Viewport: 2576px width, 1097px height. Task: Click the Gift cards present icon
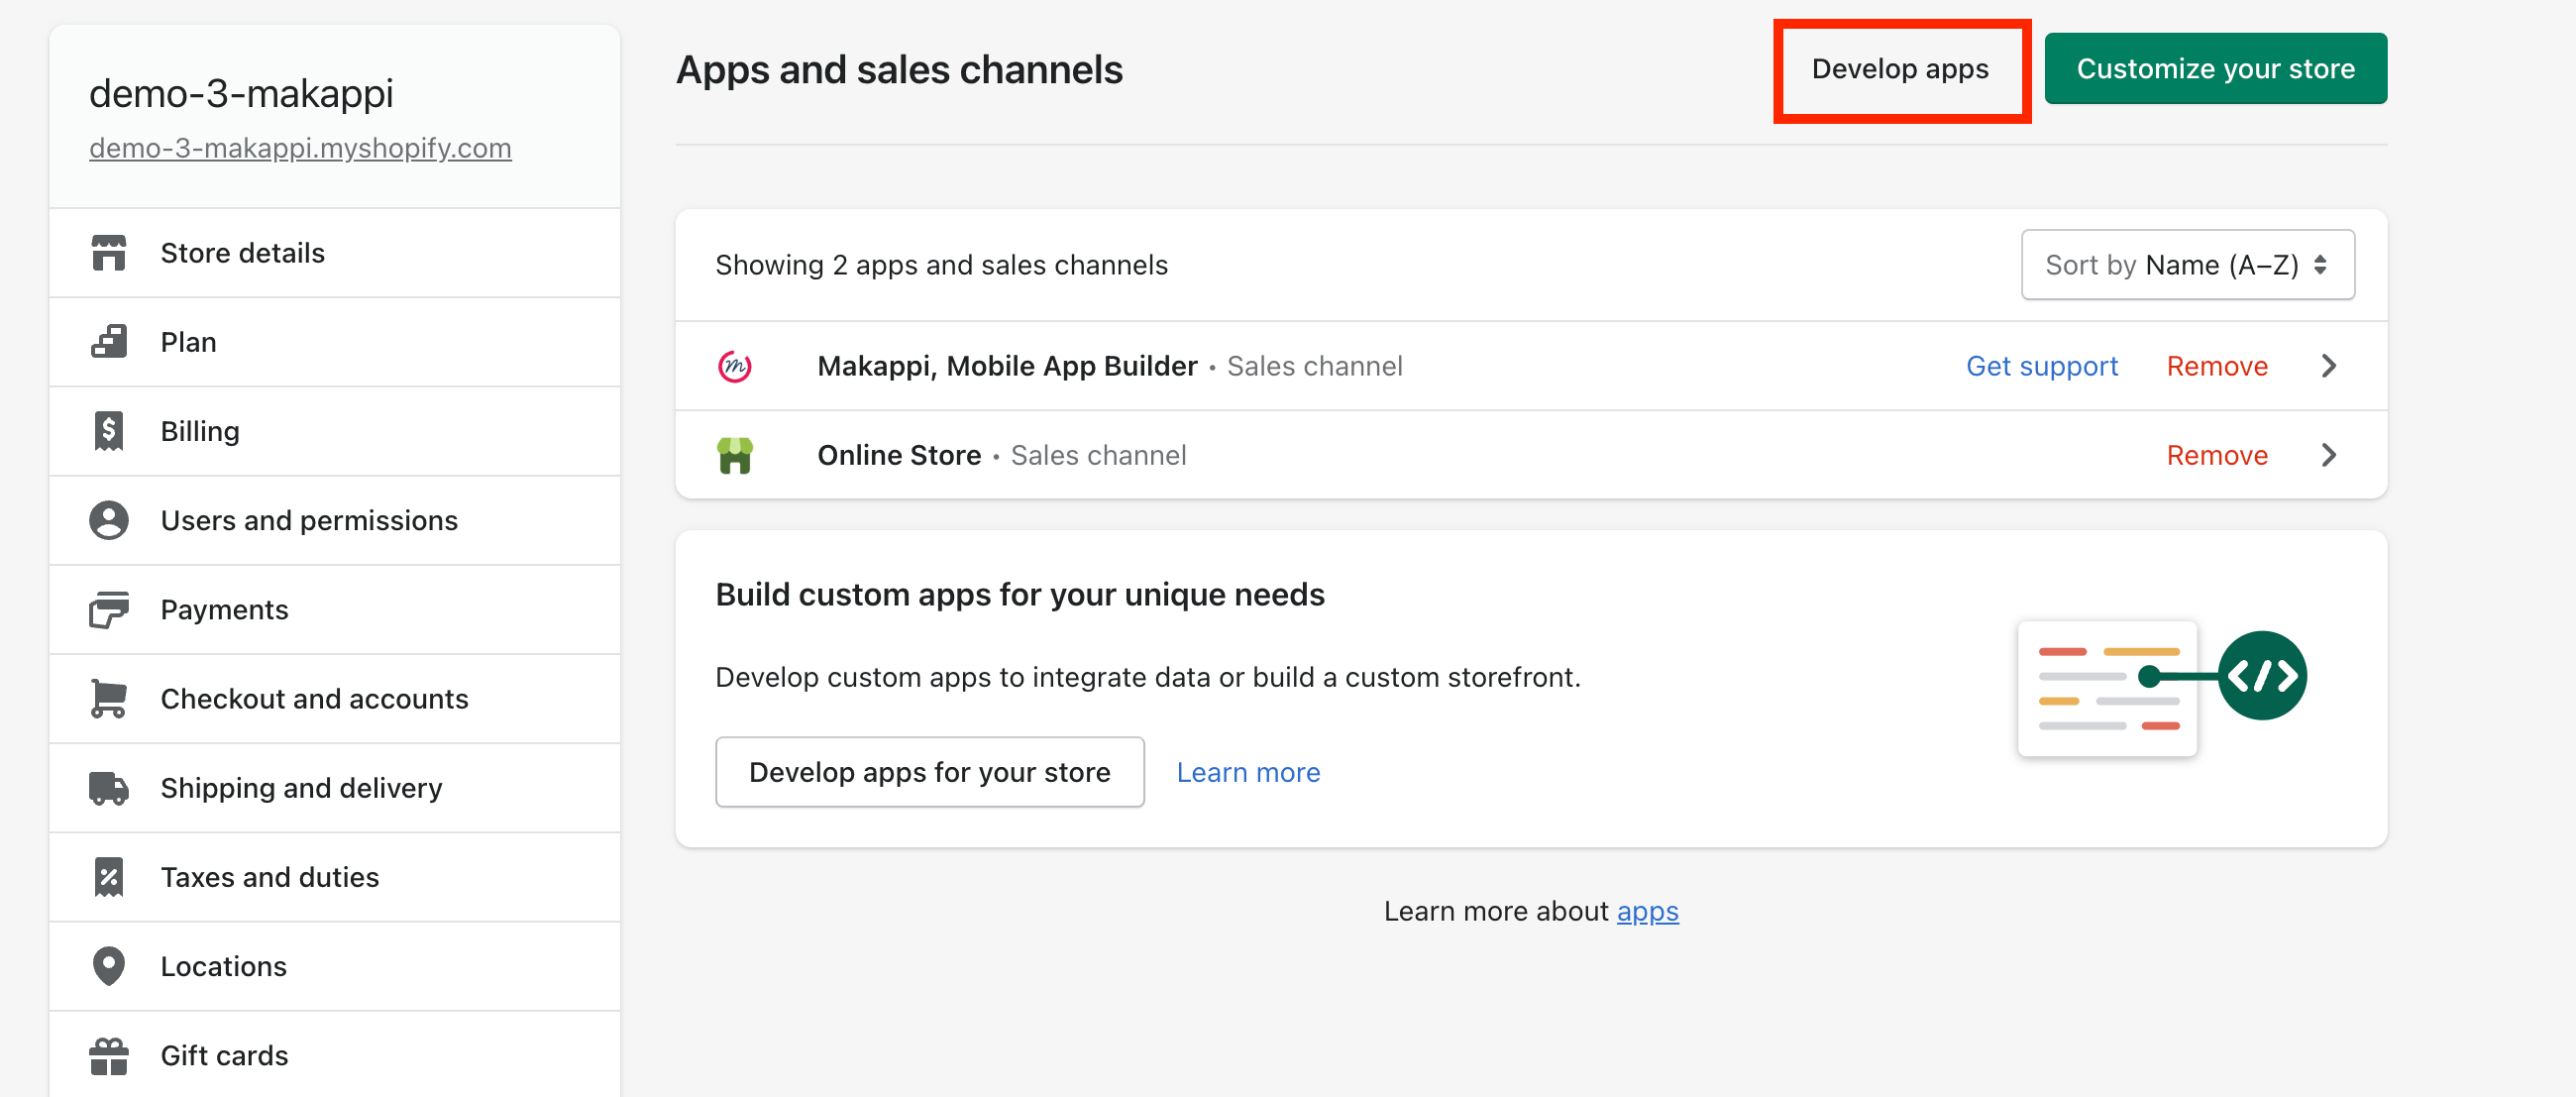(108, 1055)
